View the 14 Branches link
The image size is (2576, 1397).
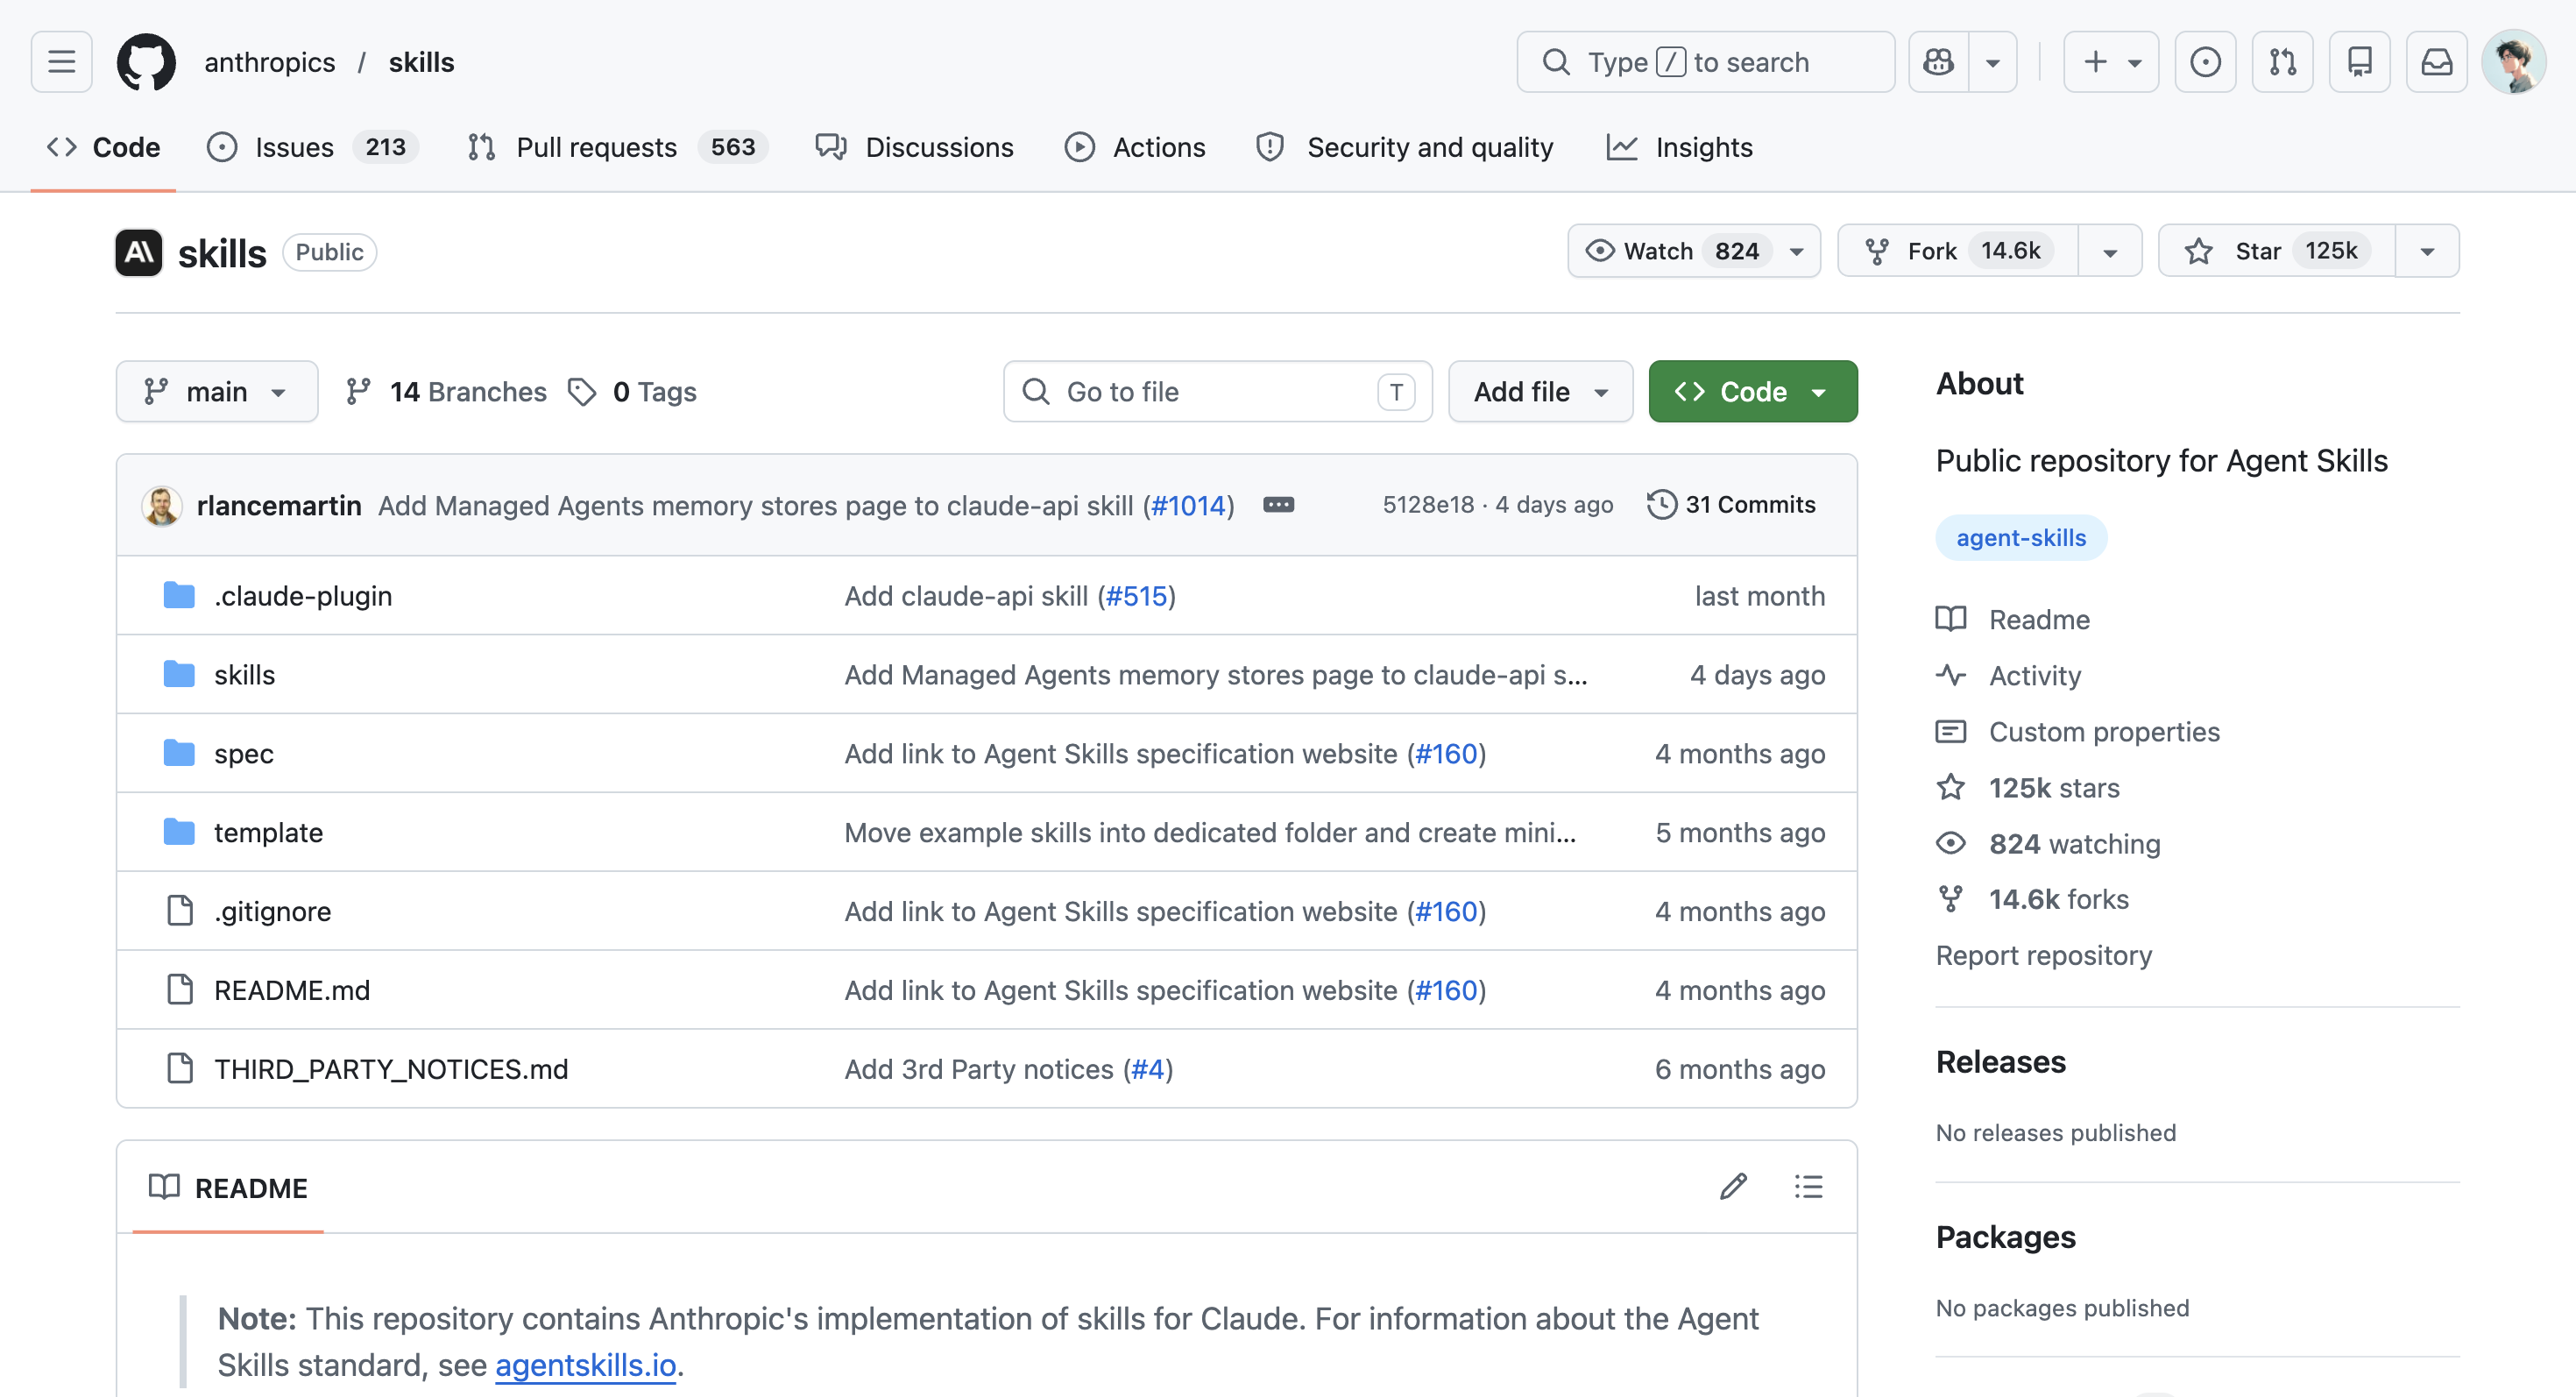click(x=445, y=391)
